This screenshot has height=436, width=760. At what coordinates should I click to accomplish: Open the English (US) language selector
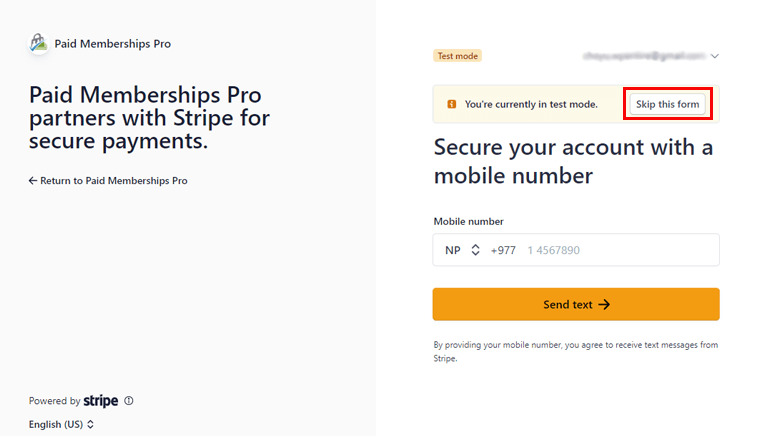(61, 424)
